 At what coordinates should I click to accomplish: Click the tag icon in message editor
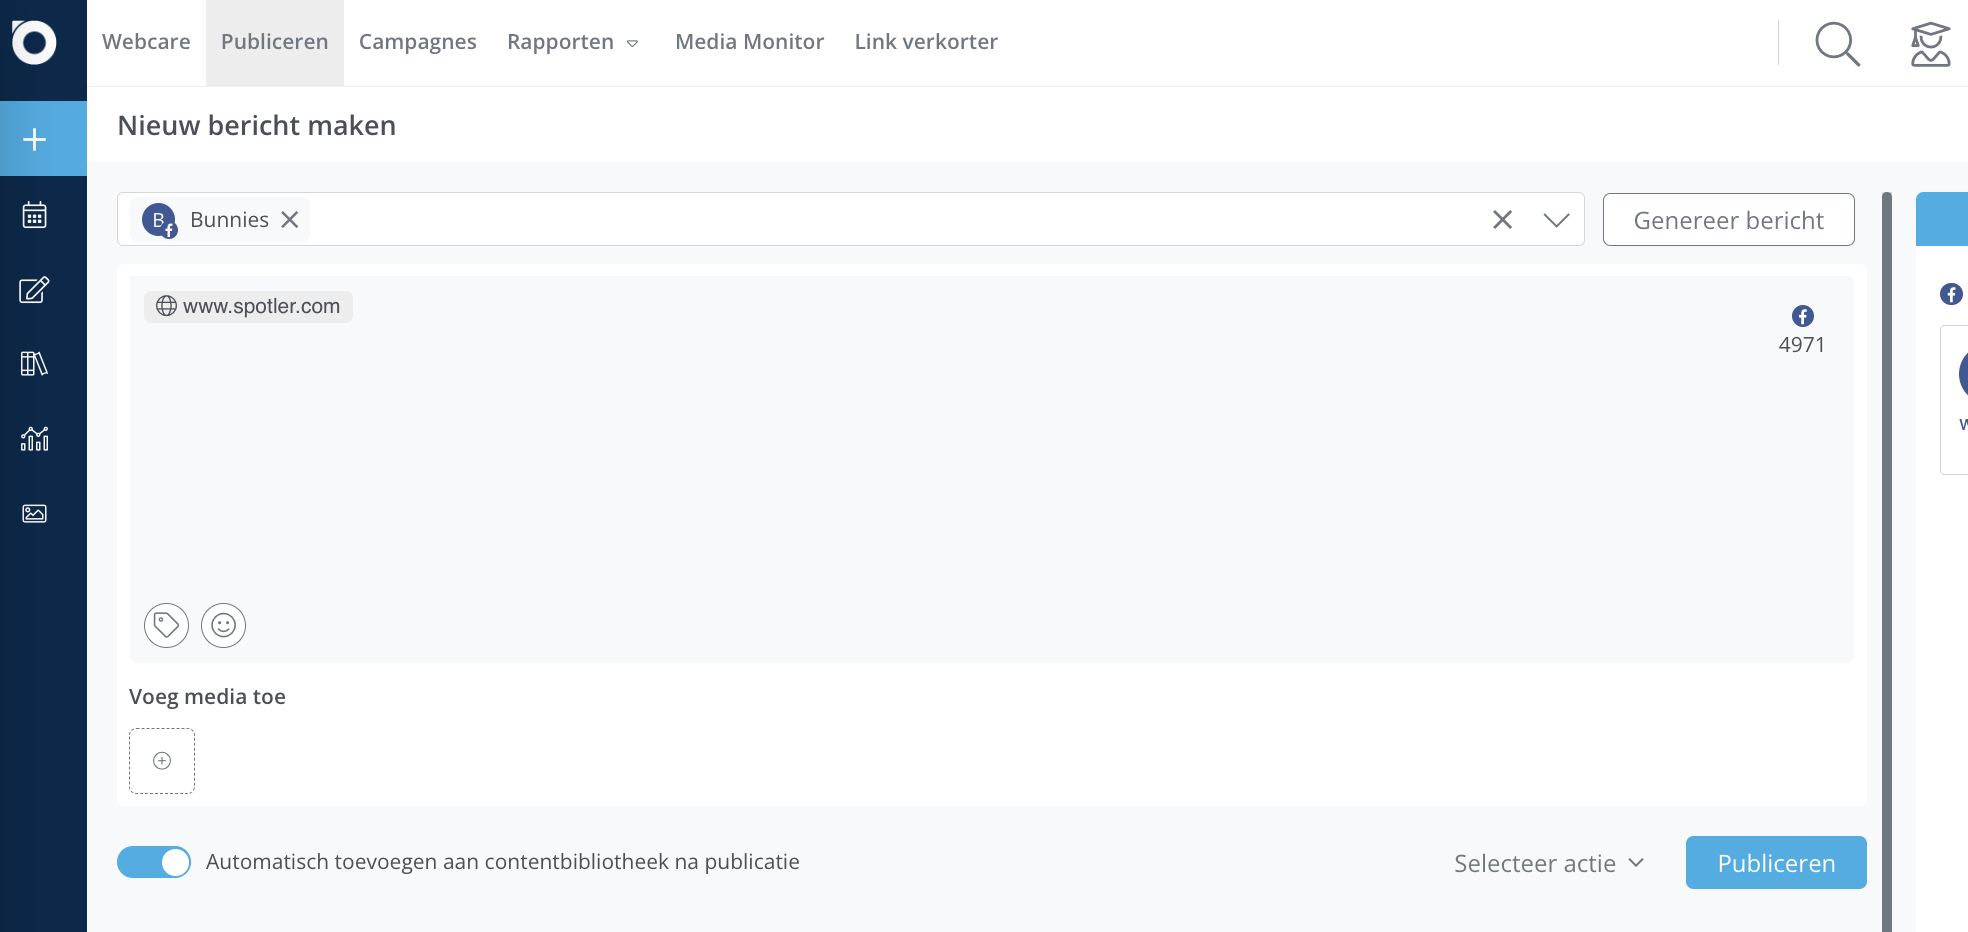[x=166, y=625]
